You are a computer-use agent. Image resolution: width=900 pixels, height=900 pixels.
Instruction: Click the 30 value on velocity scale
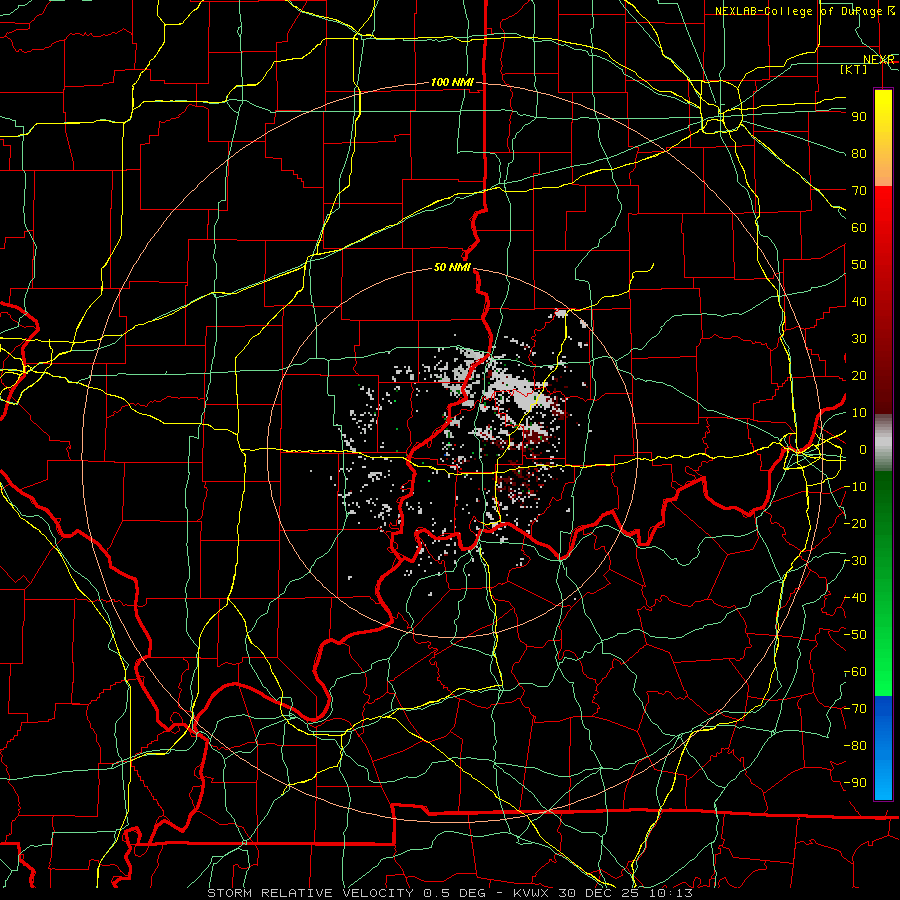(x=859, y=339)
